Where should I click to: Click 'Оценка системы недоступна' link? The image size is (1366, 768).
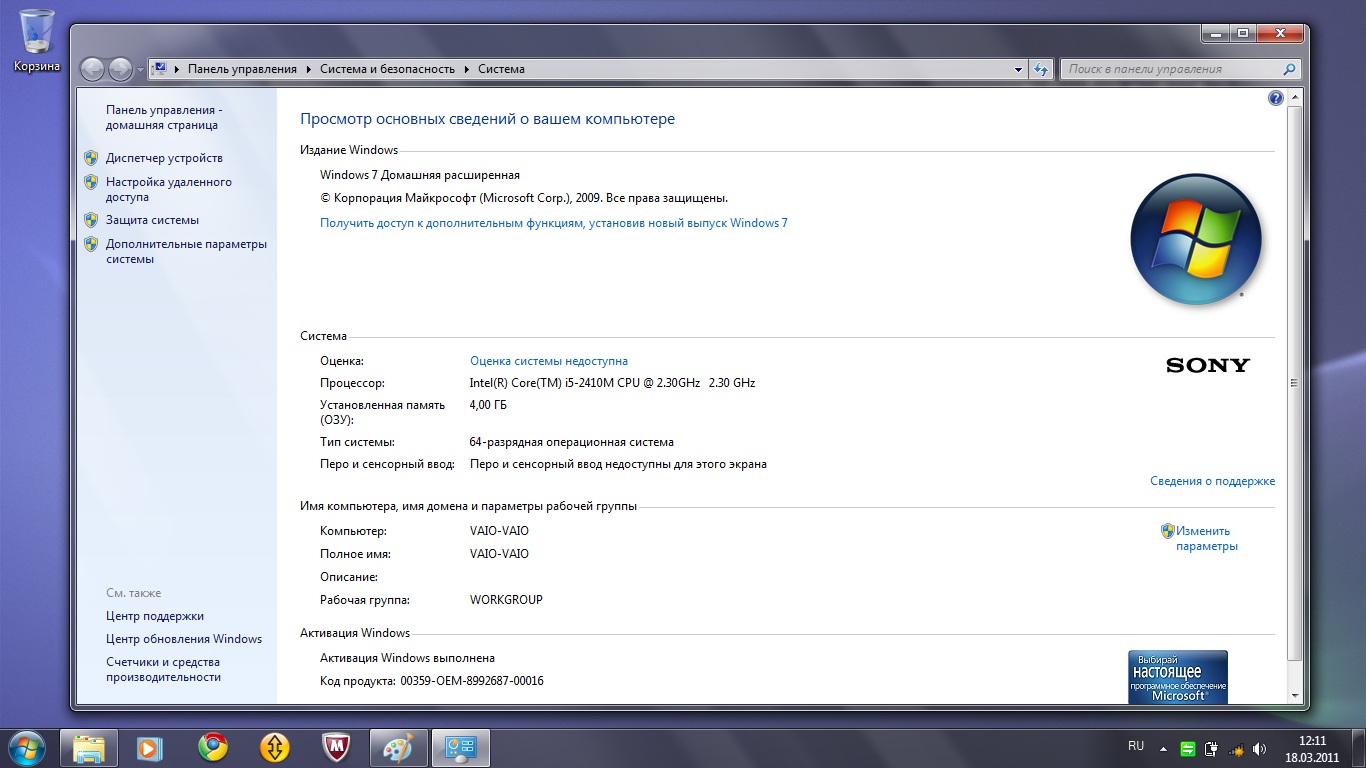click(549, 361)
